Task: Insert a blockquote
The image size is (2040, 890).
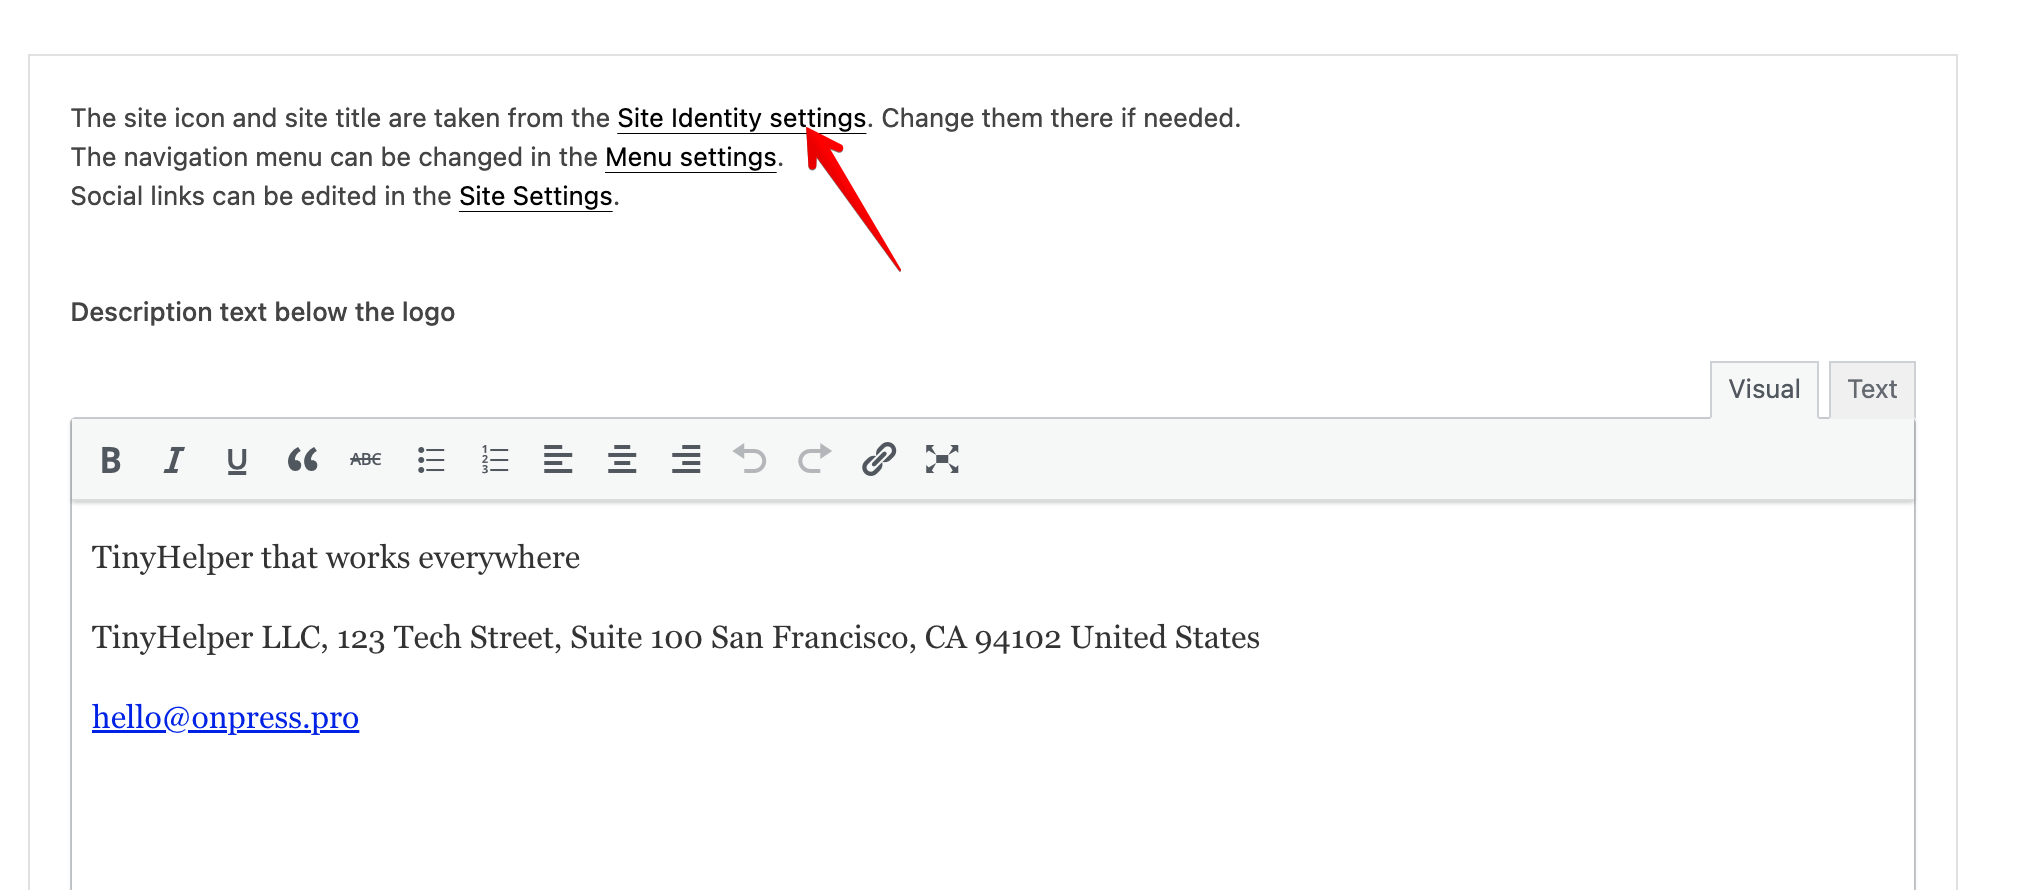Action: coord(302,460)
